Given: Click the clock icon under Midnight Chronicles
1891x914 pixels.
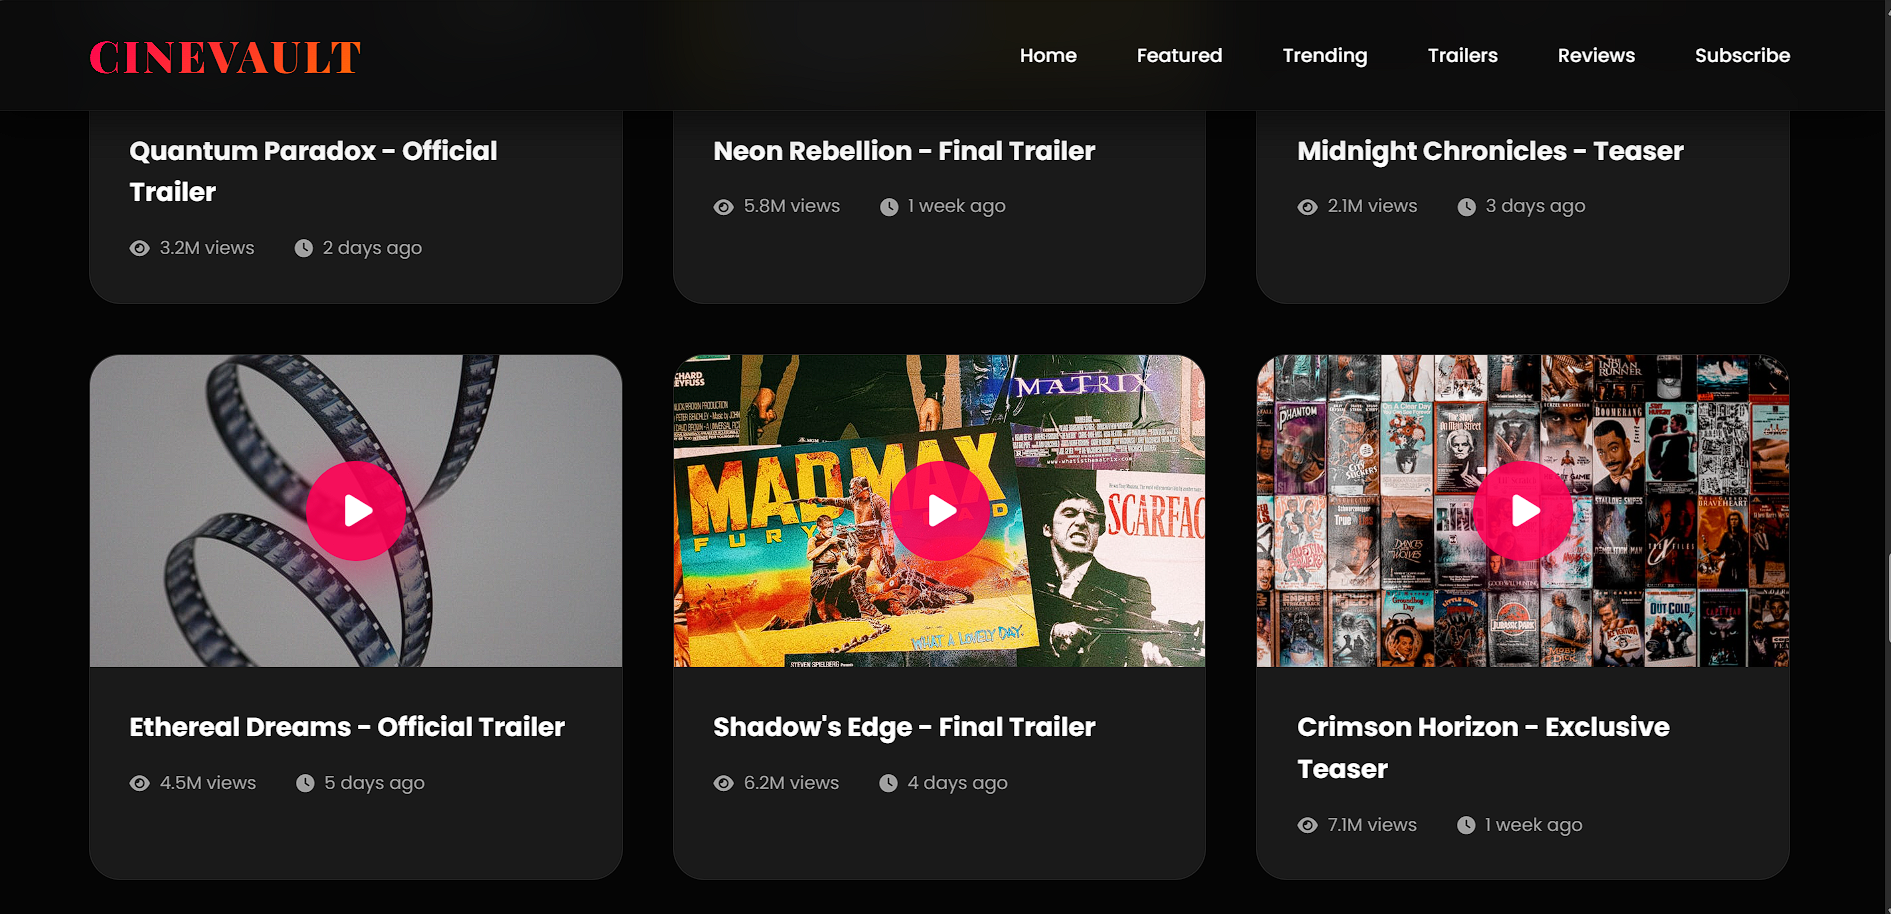Looking at the screenshot, I should tap(1466, 207).
